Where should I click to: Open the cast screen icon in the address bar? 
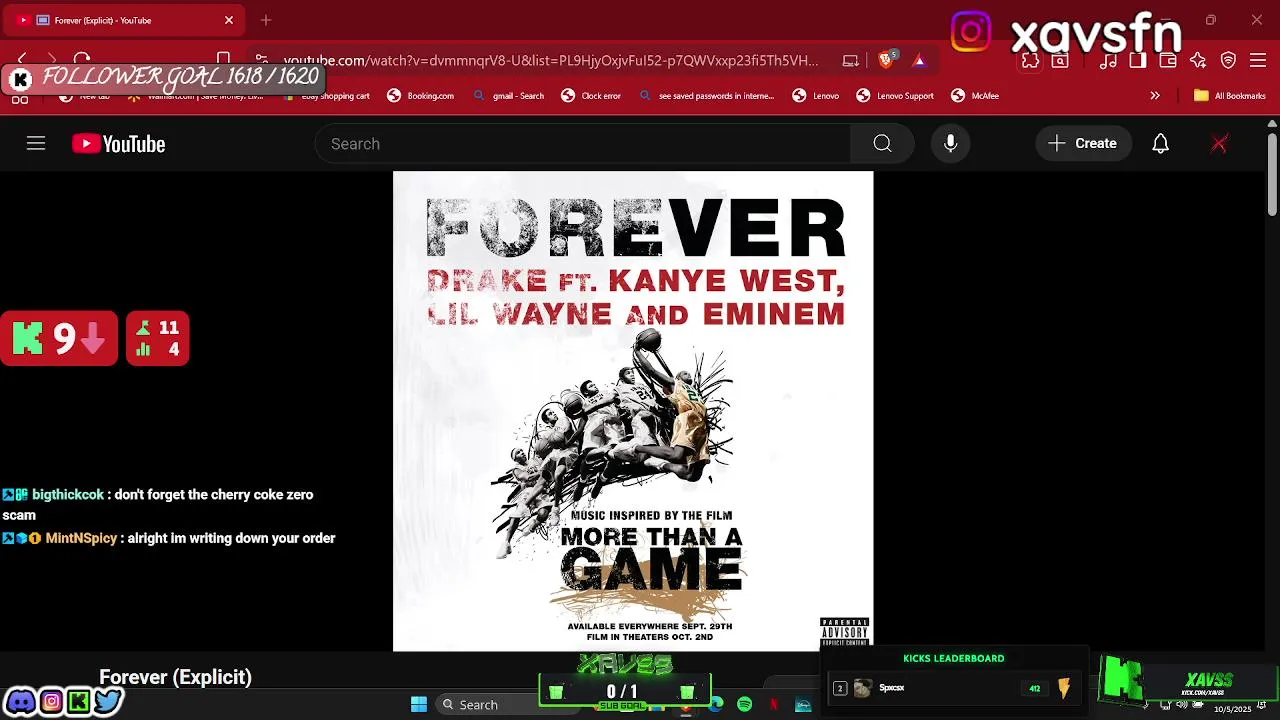pos(850,60)
